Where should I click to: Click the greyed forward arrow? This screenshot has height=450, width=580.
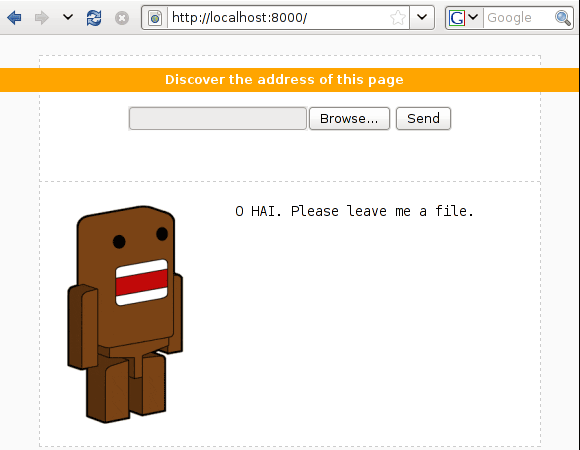41,17
